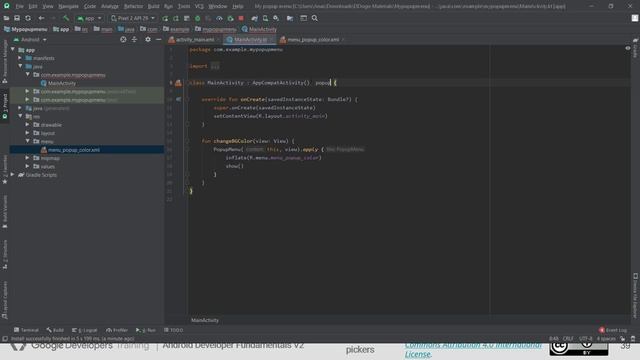Open the app run configuration dropdown

click(x=89, y=18)
